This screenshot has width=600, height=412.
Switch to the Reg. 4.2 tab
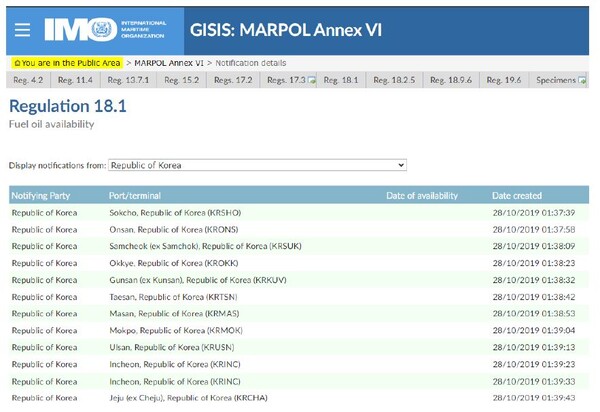pyautogui.click(x=26, y=80)
